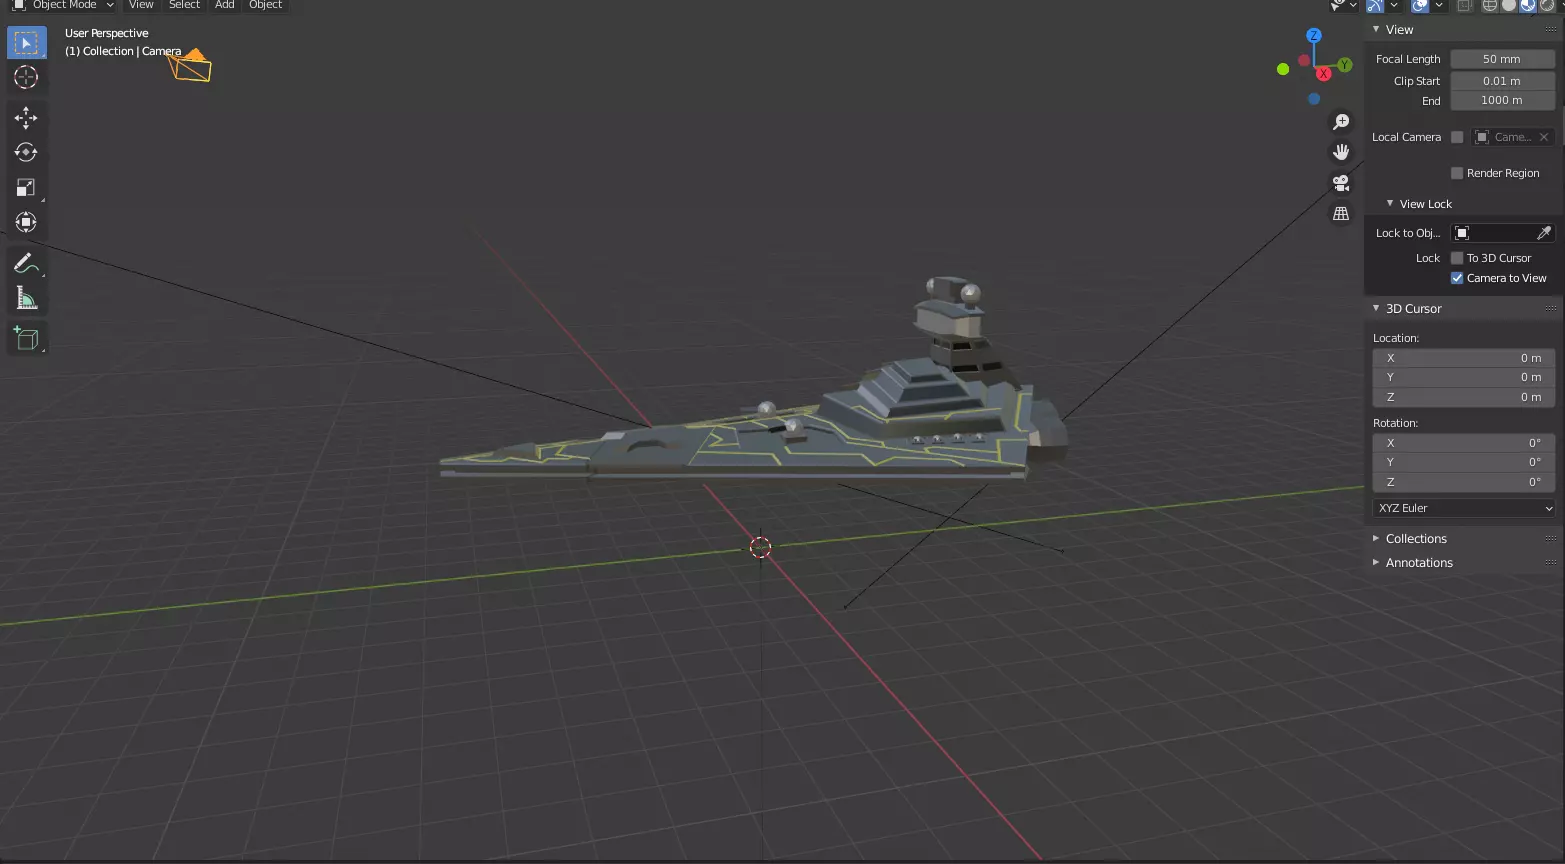Uncheck Camera to View
Image resolution: width=1565 pixels, height=864 pixels.
pyautogui.click(x=1457, y=278)
